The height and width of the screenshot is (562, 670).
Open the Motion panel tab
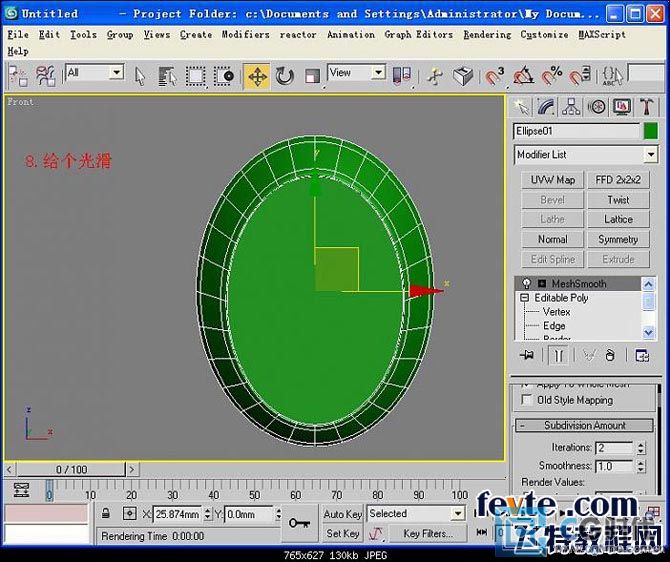[597, 106]
